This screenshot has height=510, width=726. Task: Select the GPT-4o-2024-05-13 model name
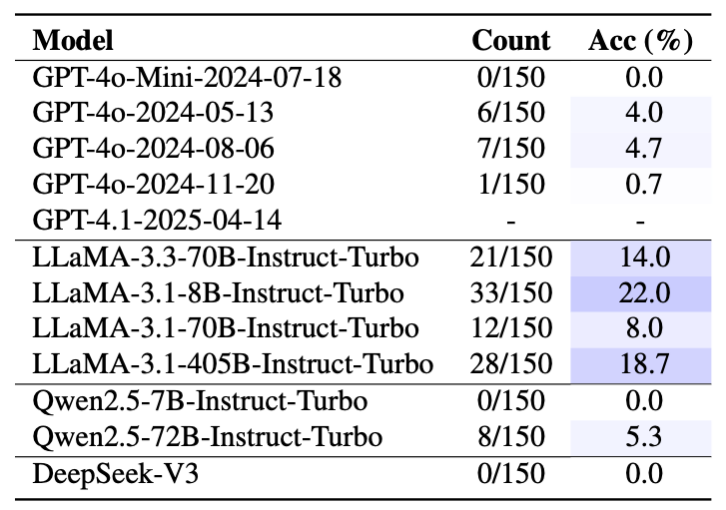(153, 113)
